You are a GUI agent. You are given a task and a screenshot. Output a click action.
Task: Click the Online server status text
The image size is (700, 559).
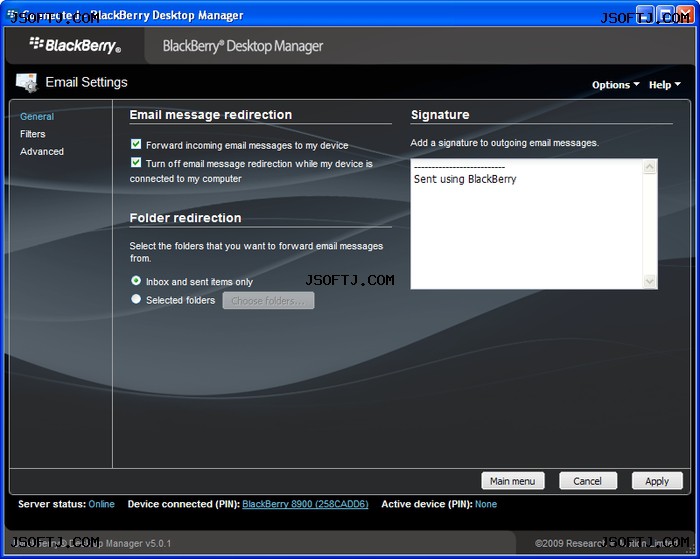pos(101,504)
